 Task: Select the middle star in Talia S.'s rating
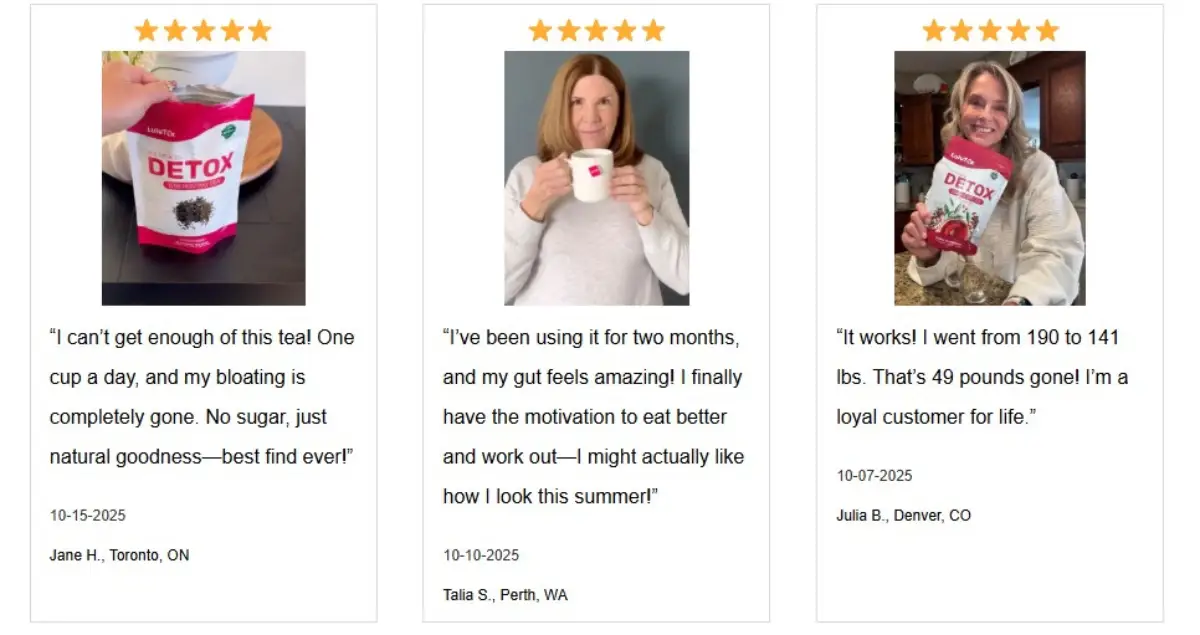click(x=597, y=30)
